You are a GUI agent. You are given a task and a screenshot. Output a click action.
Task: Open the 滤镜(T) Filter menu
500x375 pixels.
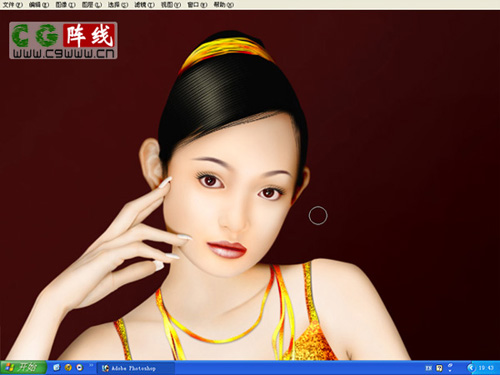click(x=145, y=5)
